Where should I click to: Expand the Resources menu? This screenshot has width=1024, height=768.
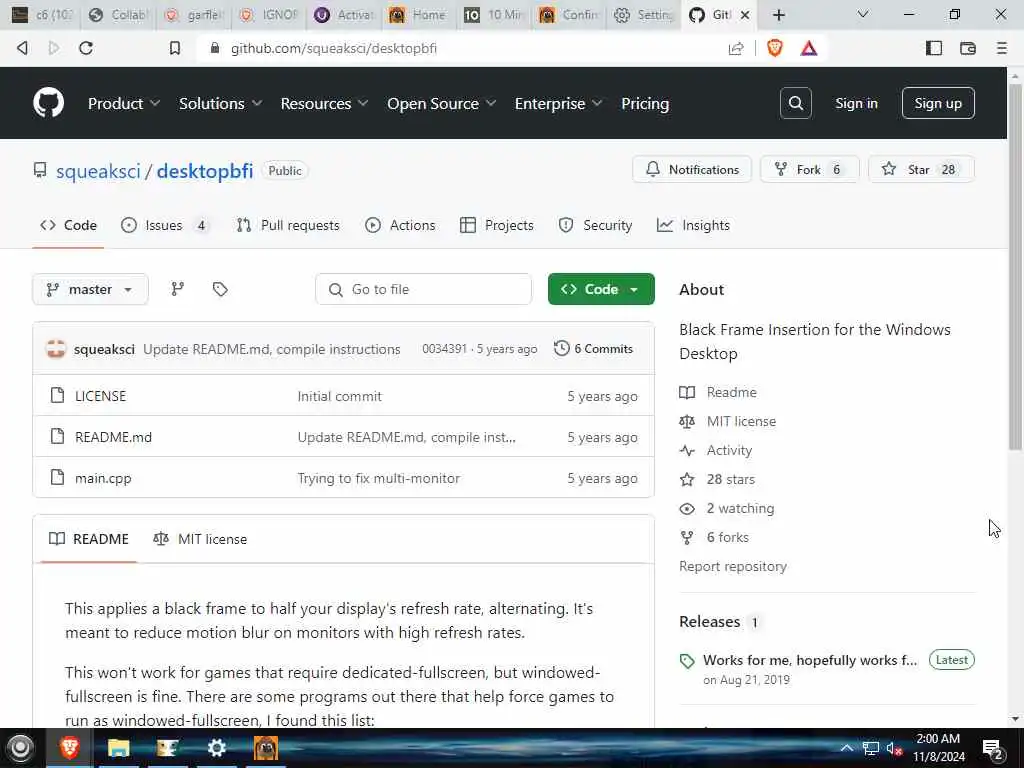coord(324,103)
